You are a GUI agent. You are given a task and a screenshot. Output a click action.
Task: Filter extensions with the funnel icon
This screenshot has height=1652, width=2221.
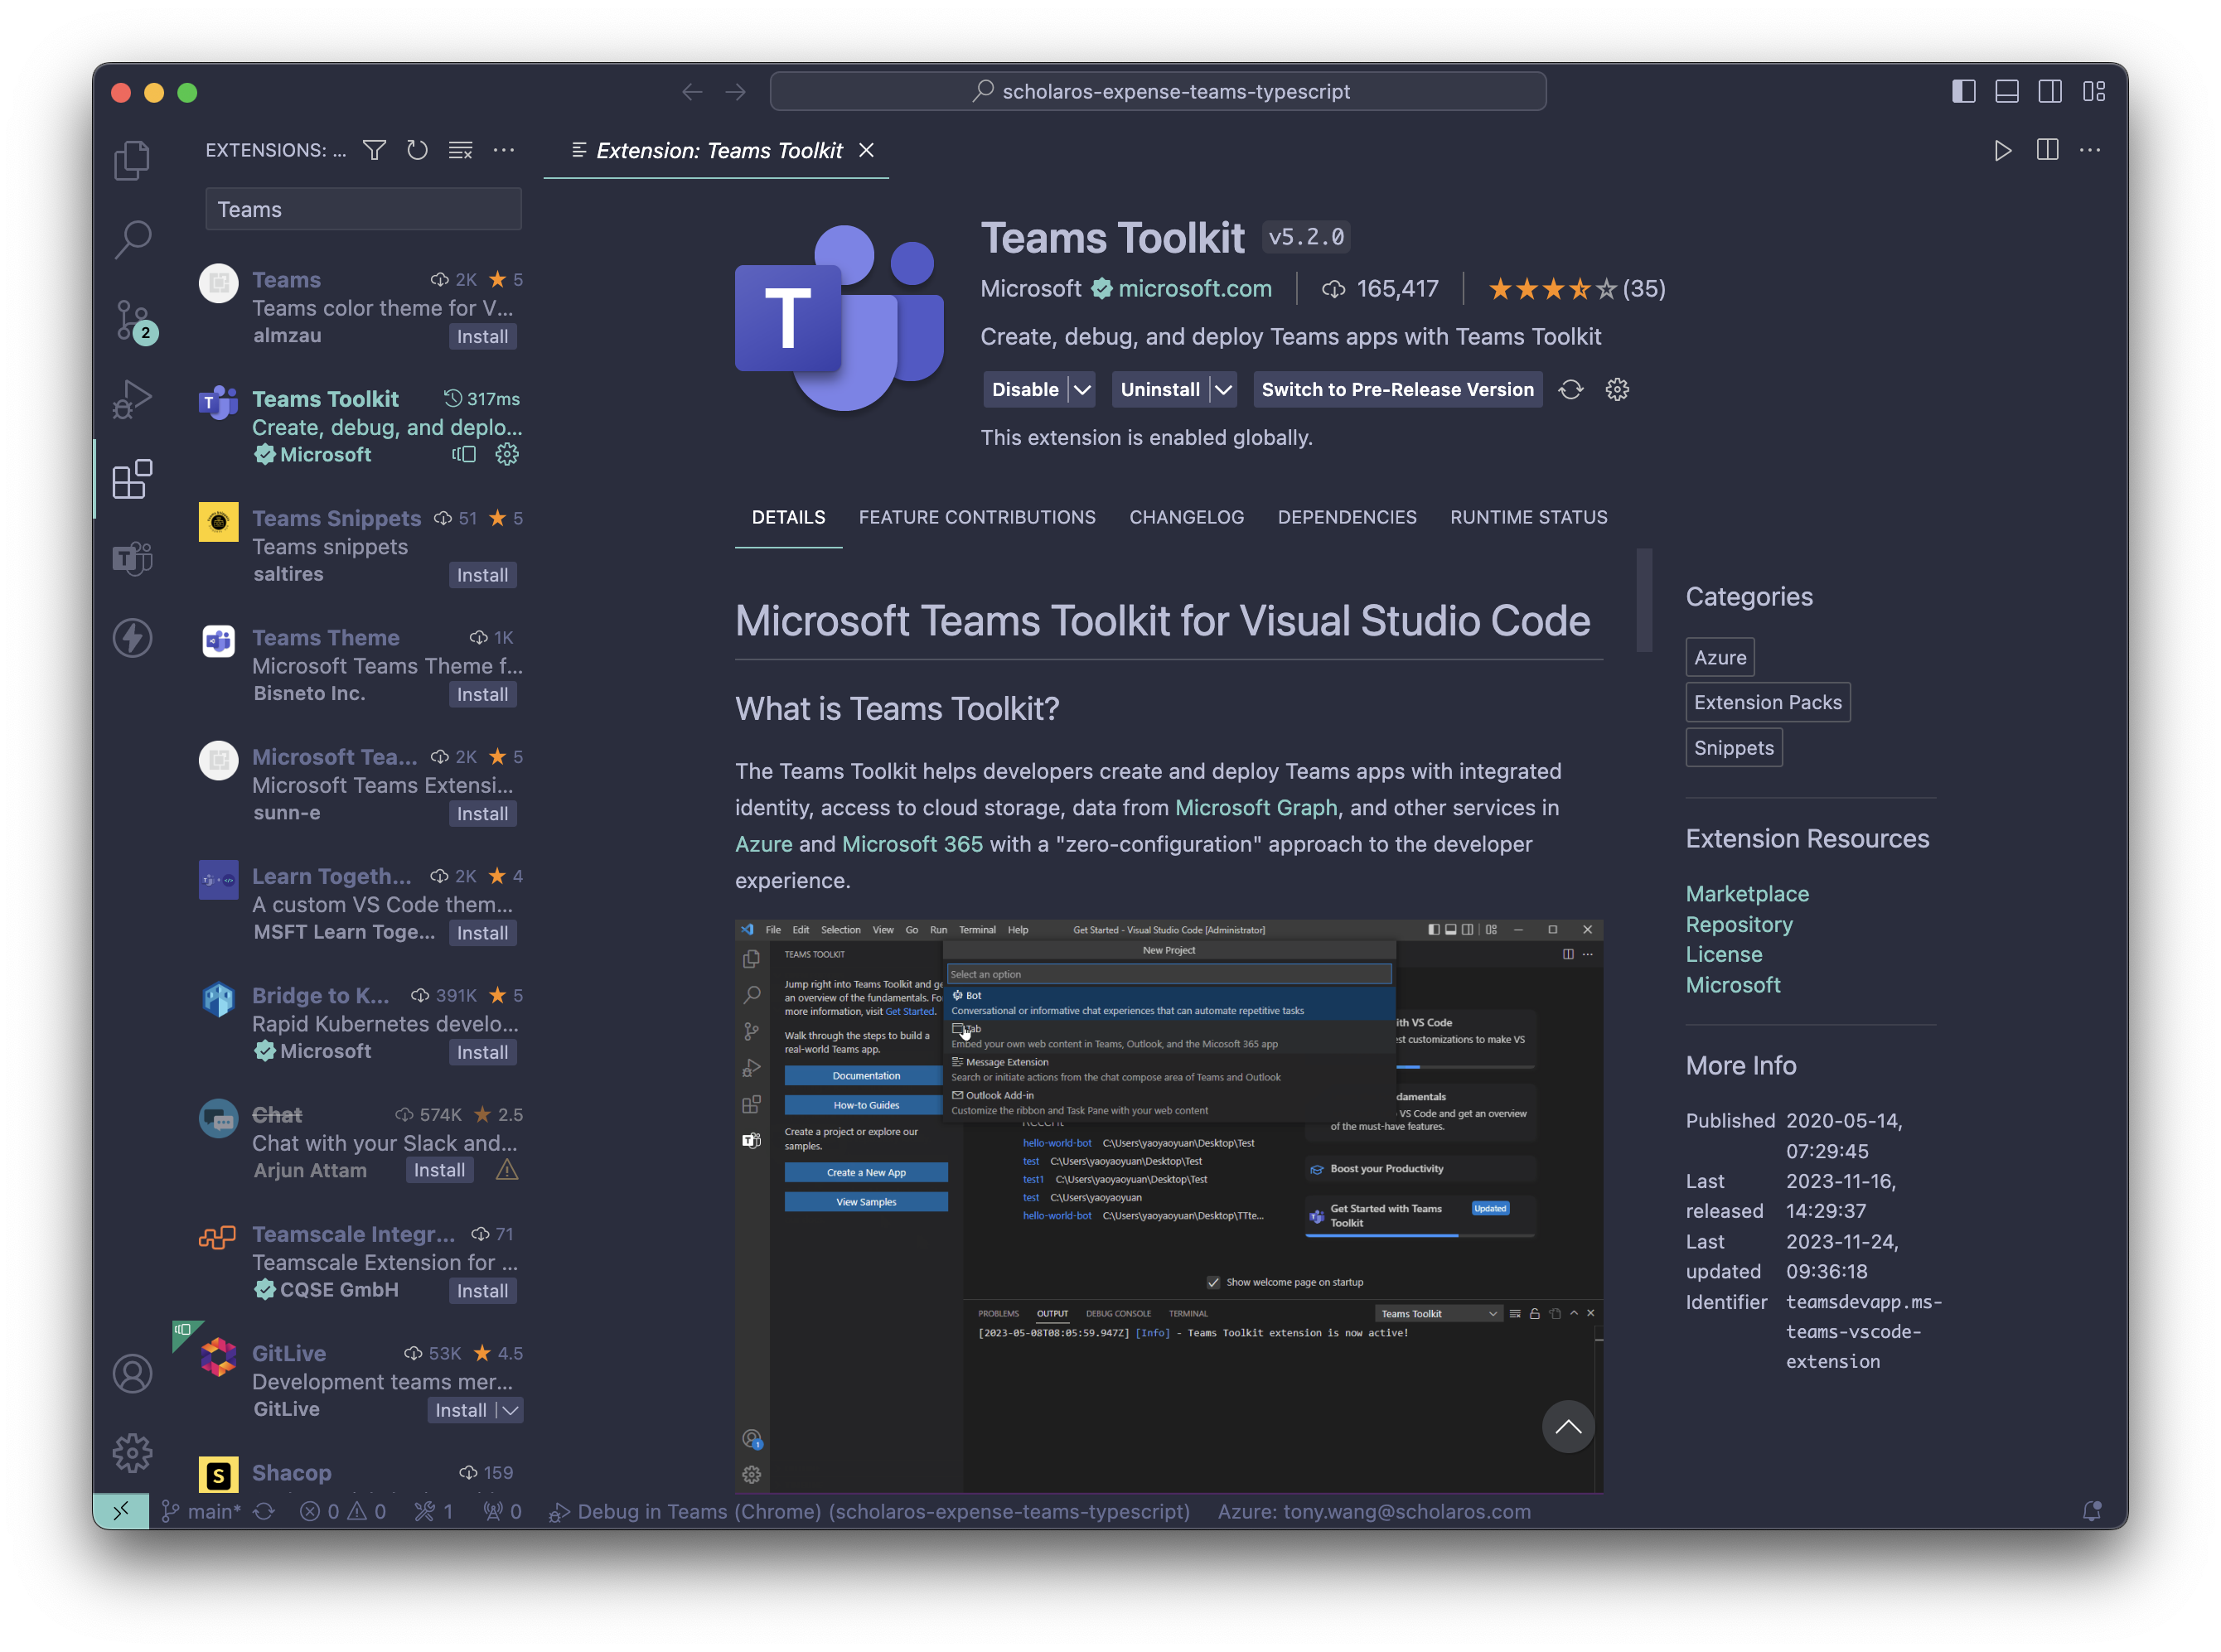[x=374, y=150]
